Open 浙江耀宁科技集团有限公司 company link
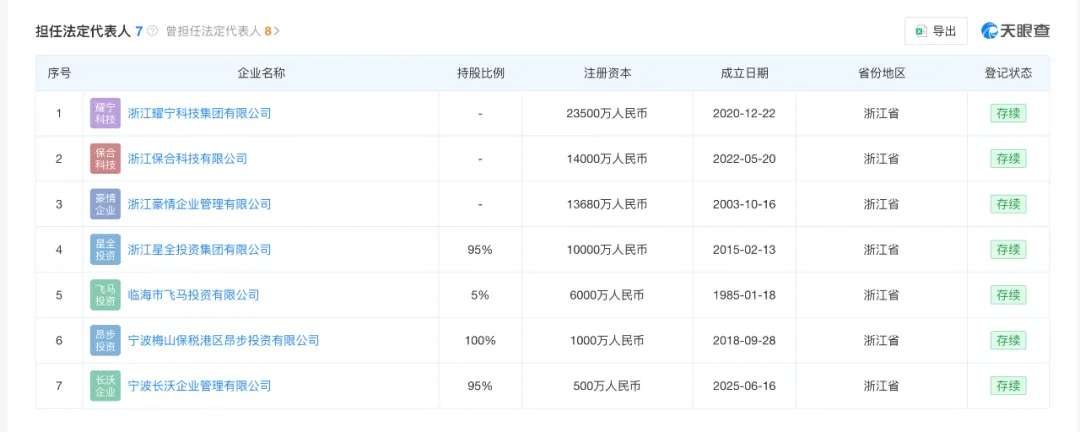1080x432 pixels. 200,113
